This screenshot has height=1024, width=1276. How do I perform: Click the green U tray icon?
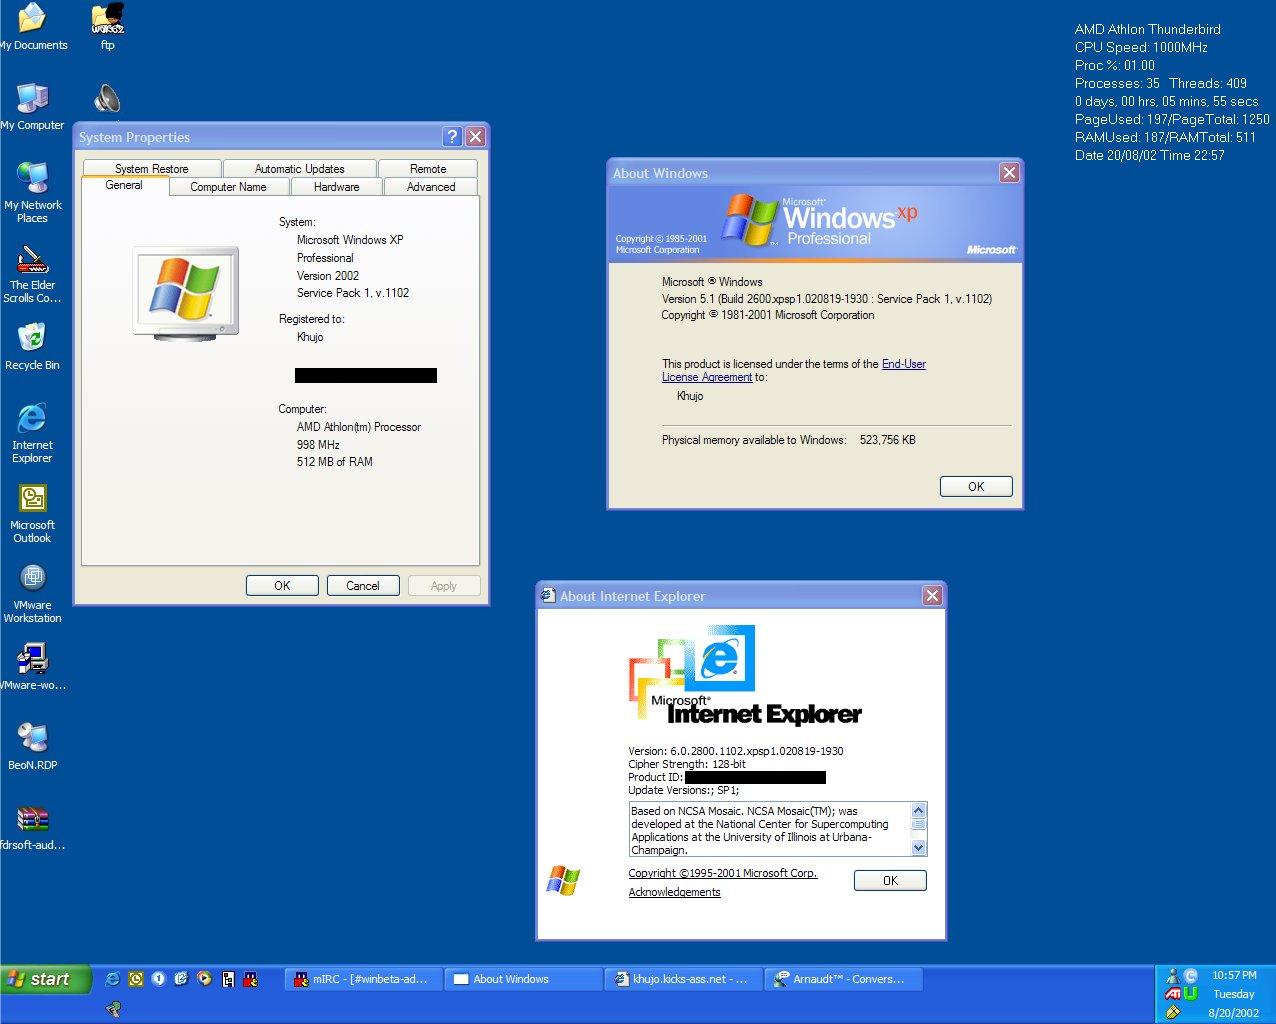coord(1190,994)
